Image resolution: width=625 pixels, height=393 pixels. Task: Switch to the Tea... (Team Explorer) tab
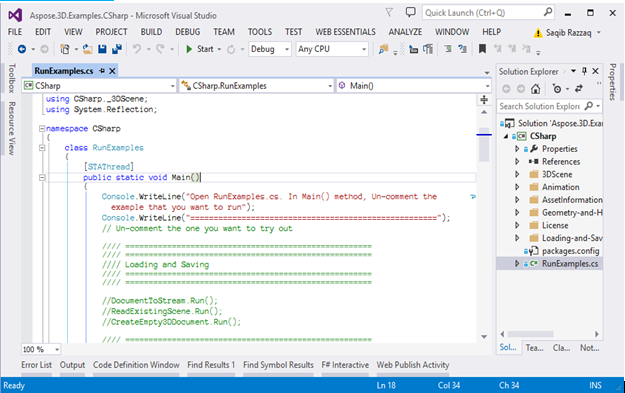(534, 348)
